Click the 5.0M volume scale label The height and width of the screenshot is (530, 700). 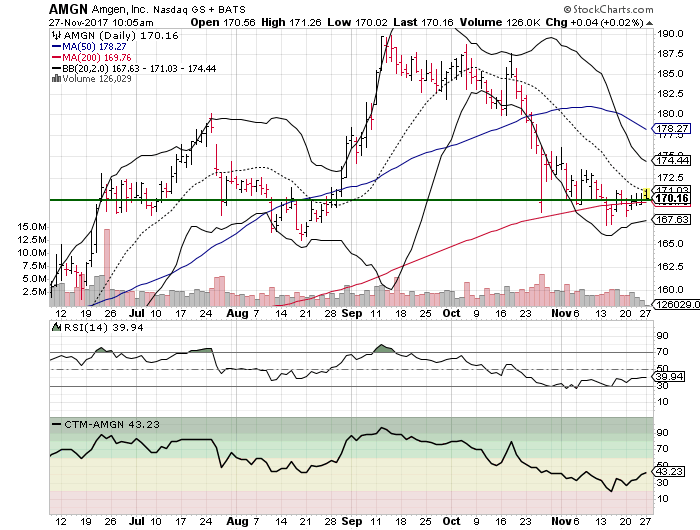(35, 279)
